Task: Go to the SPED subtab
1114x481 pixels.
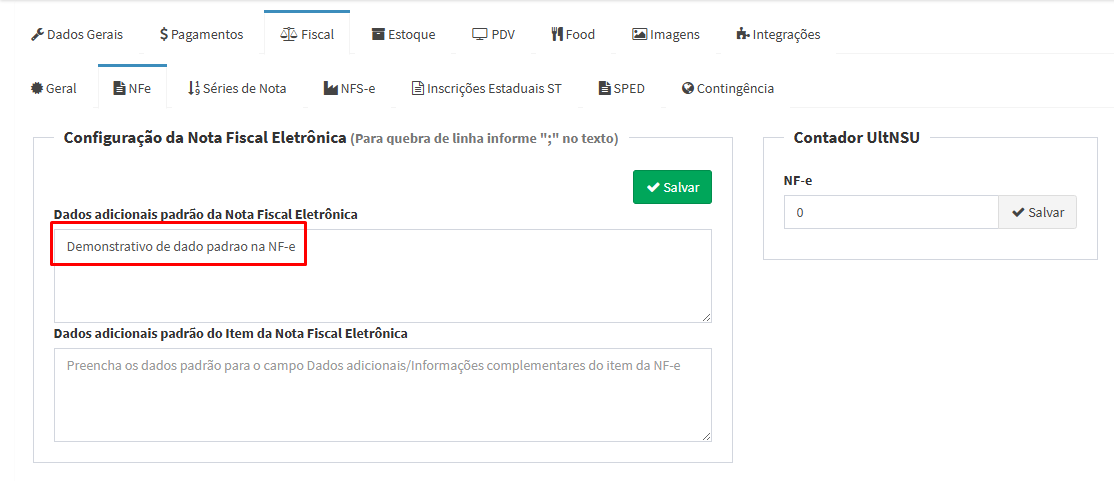Action: pyautogui.click(x=621, y=88)
